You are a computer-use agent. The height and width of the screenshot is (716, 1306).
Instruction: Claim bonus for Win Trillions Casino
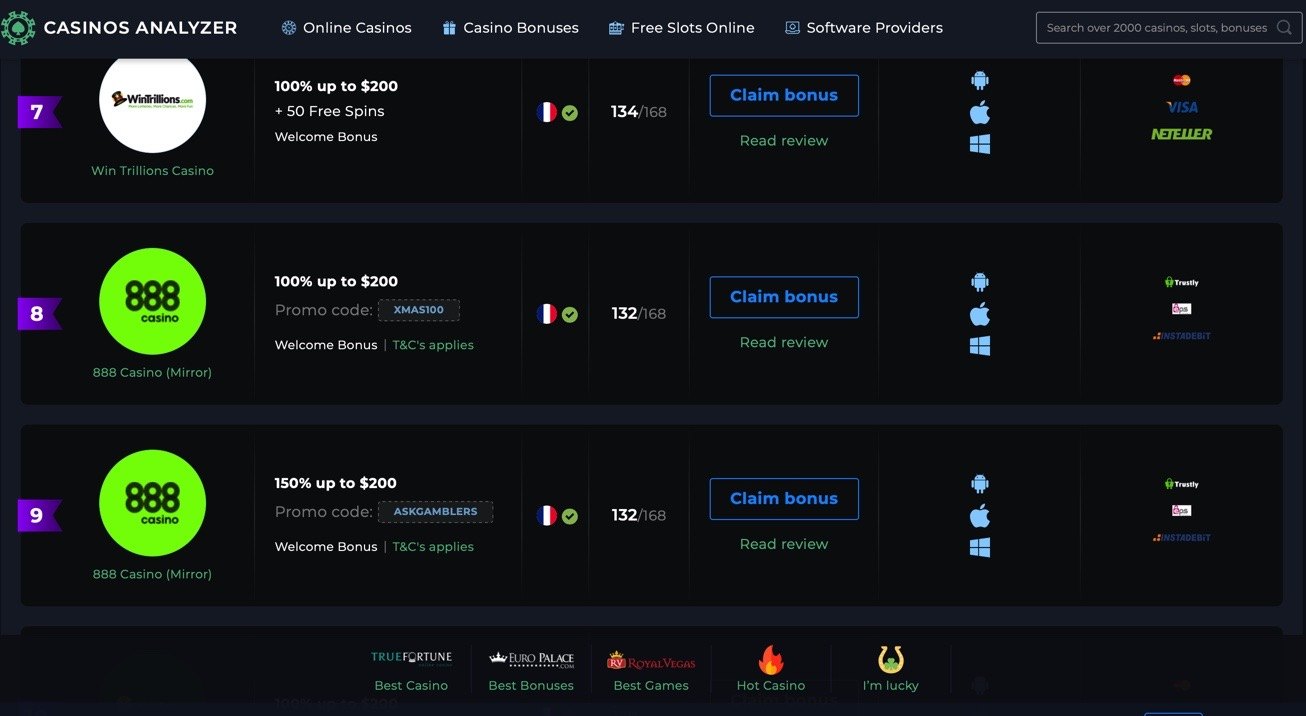pyautogui.click(x=784, y=95)
